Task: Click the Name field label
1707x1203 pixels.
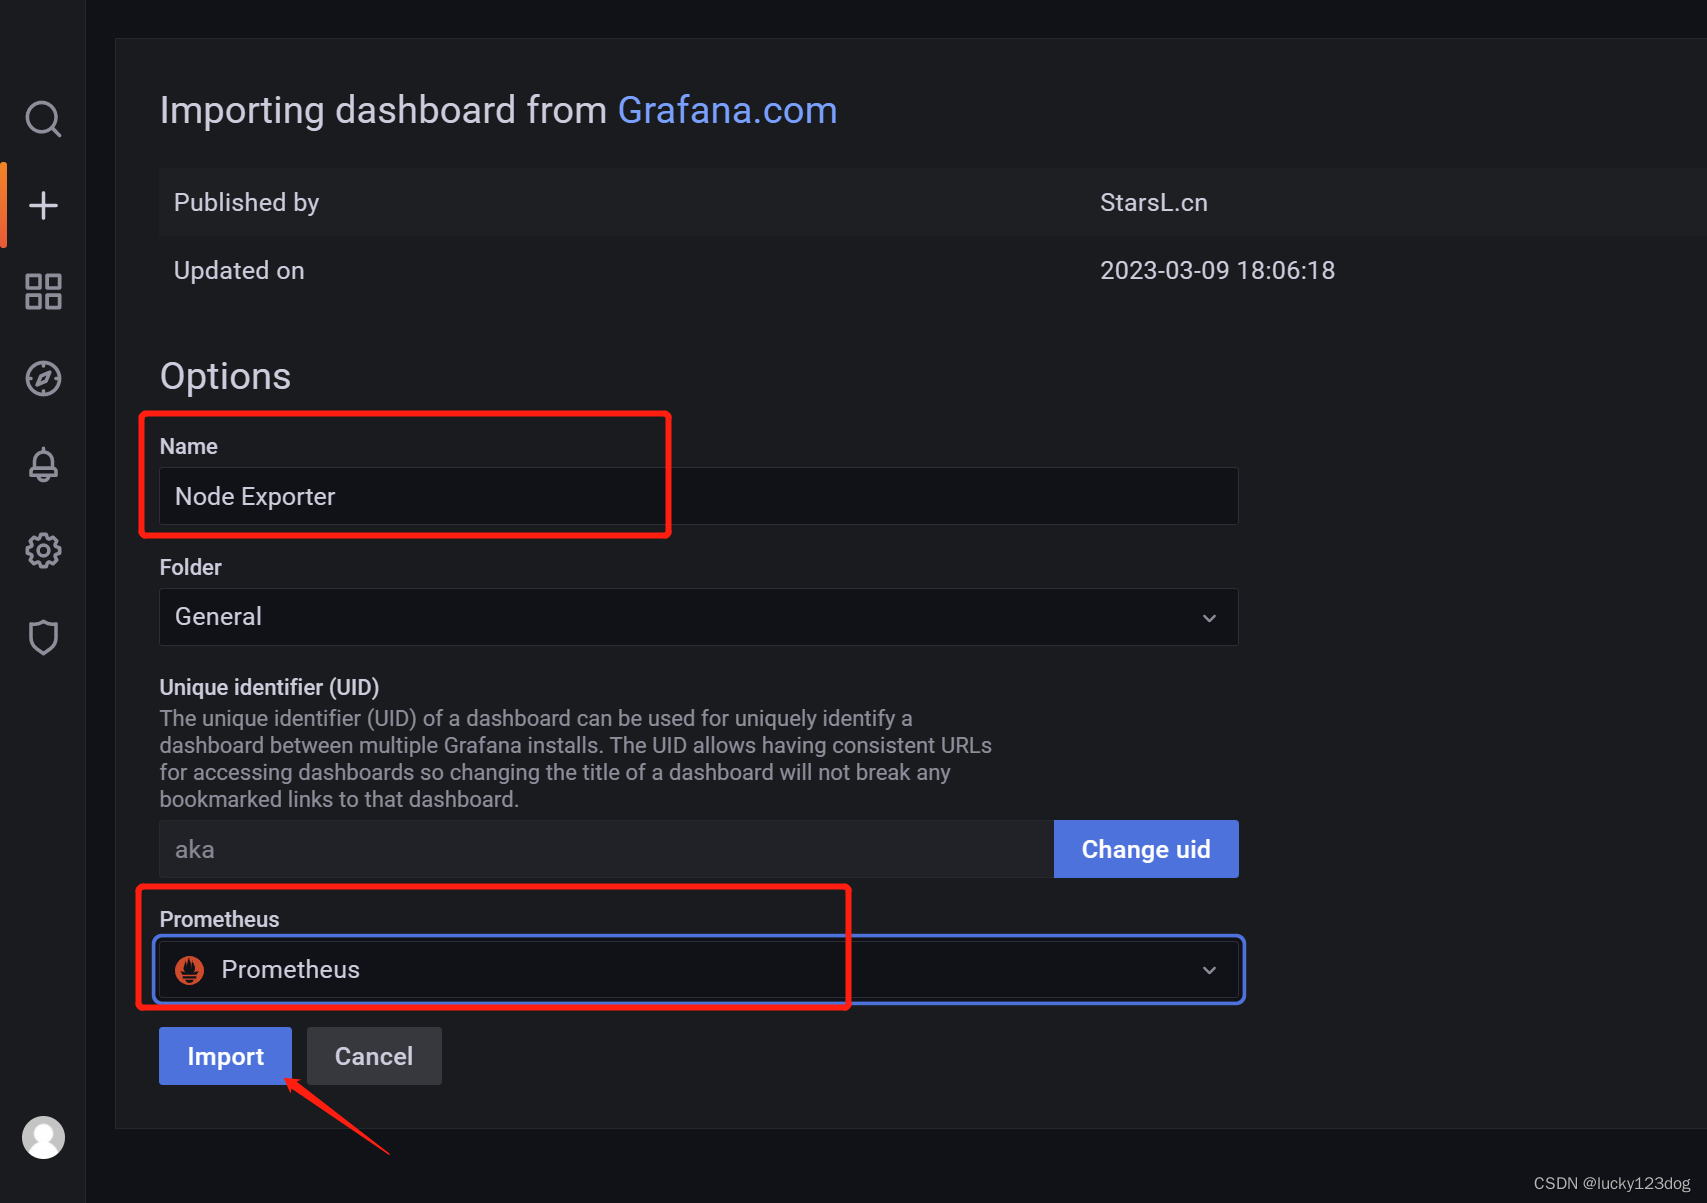Action: tap(188, 446)
